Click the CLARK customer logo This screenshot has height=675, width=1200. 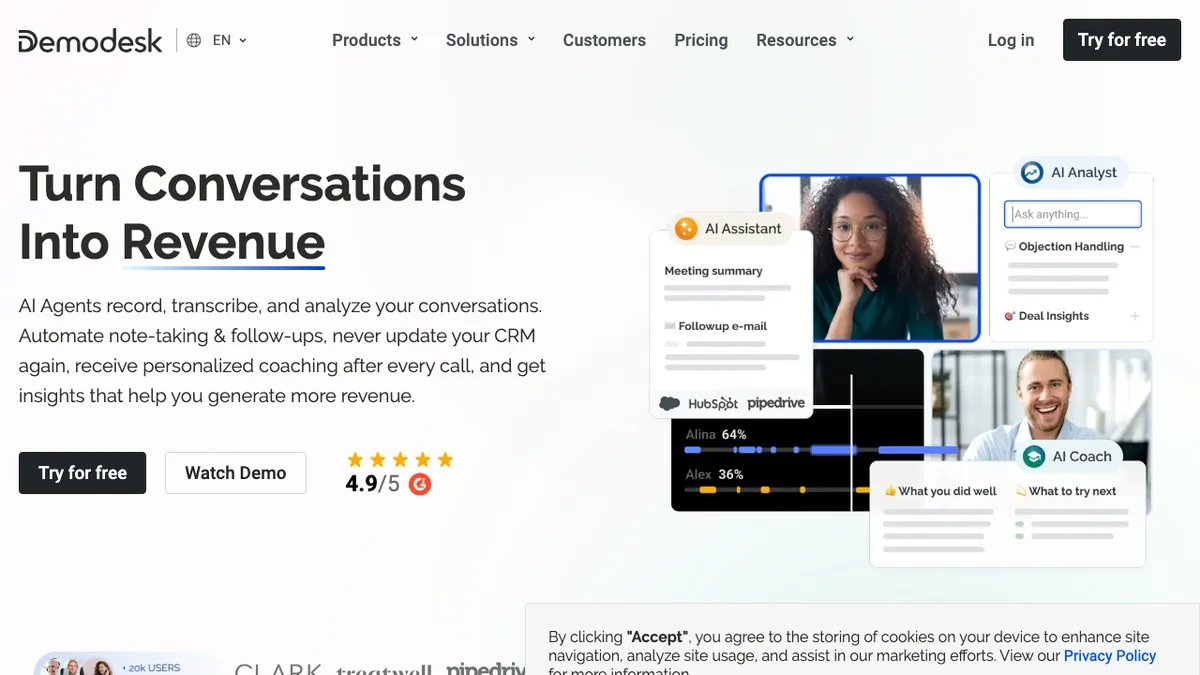[279, 668]
